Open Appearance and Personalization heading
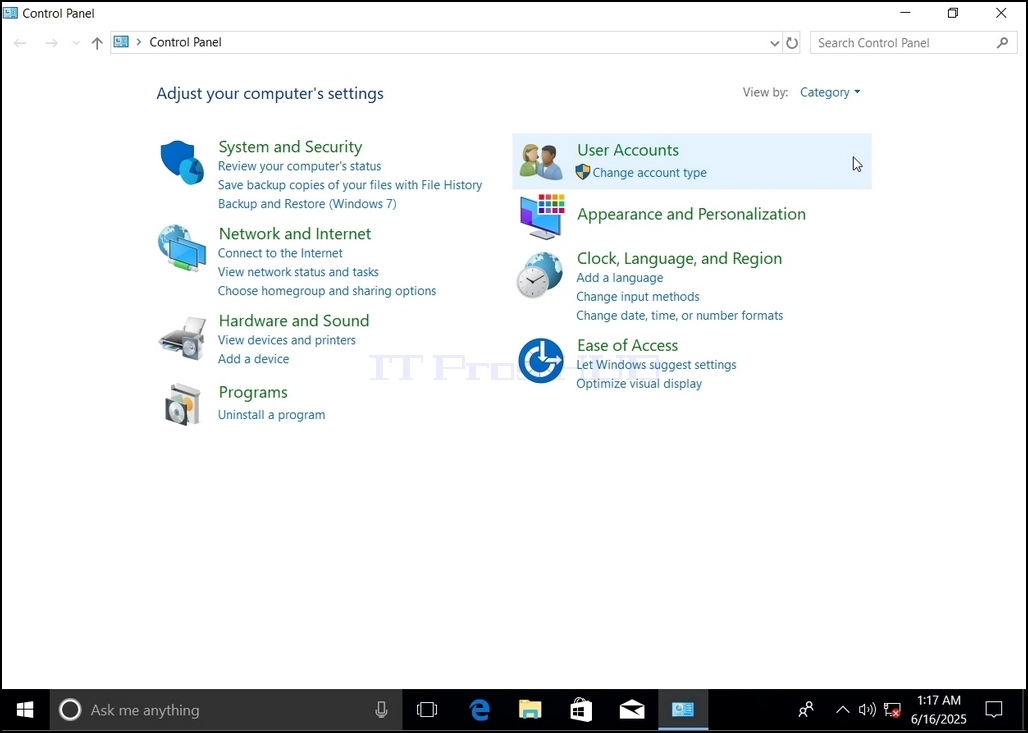This screenshot has height=733, width=1028. click(x=692, y=214)
